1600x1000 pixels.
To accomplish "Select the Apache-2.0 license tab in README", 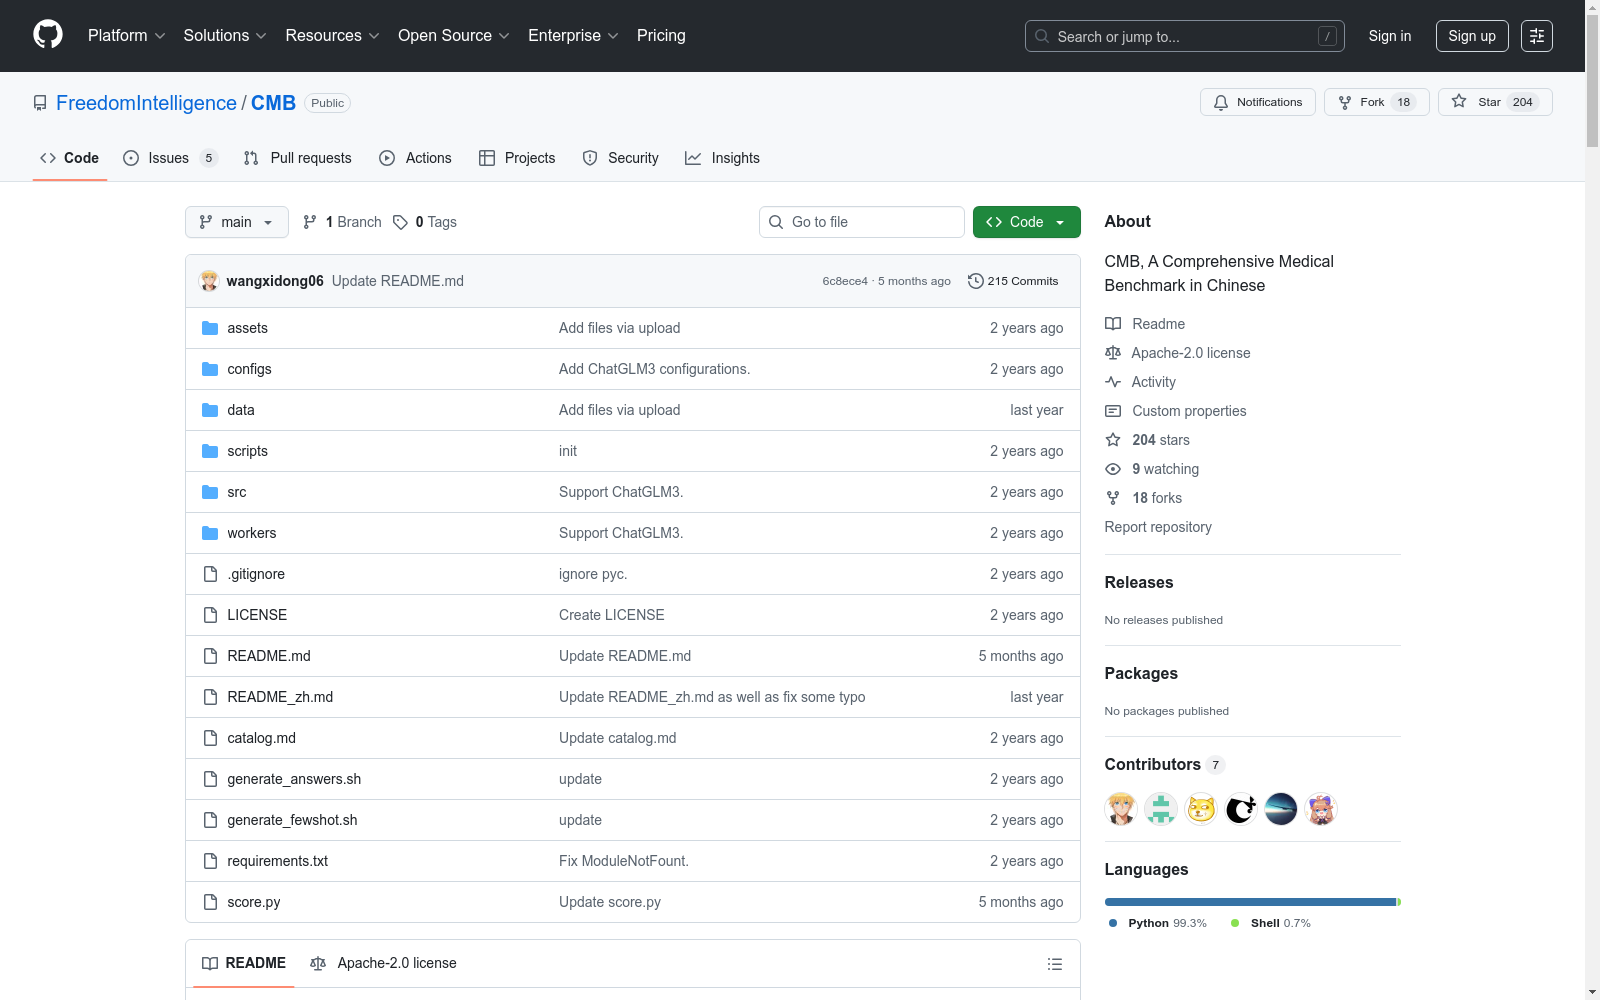I will [384, 963].
